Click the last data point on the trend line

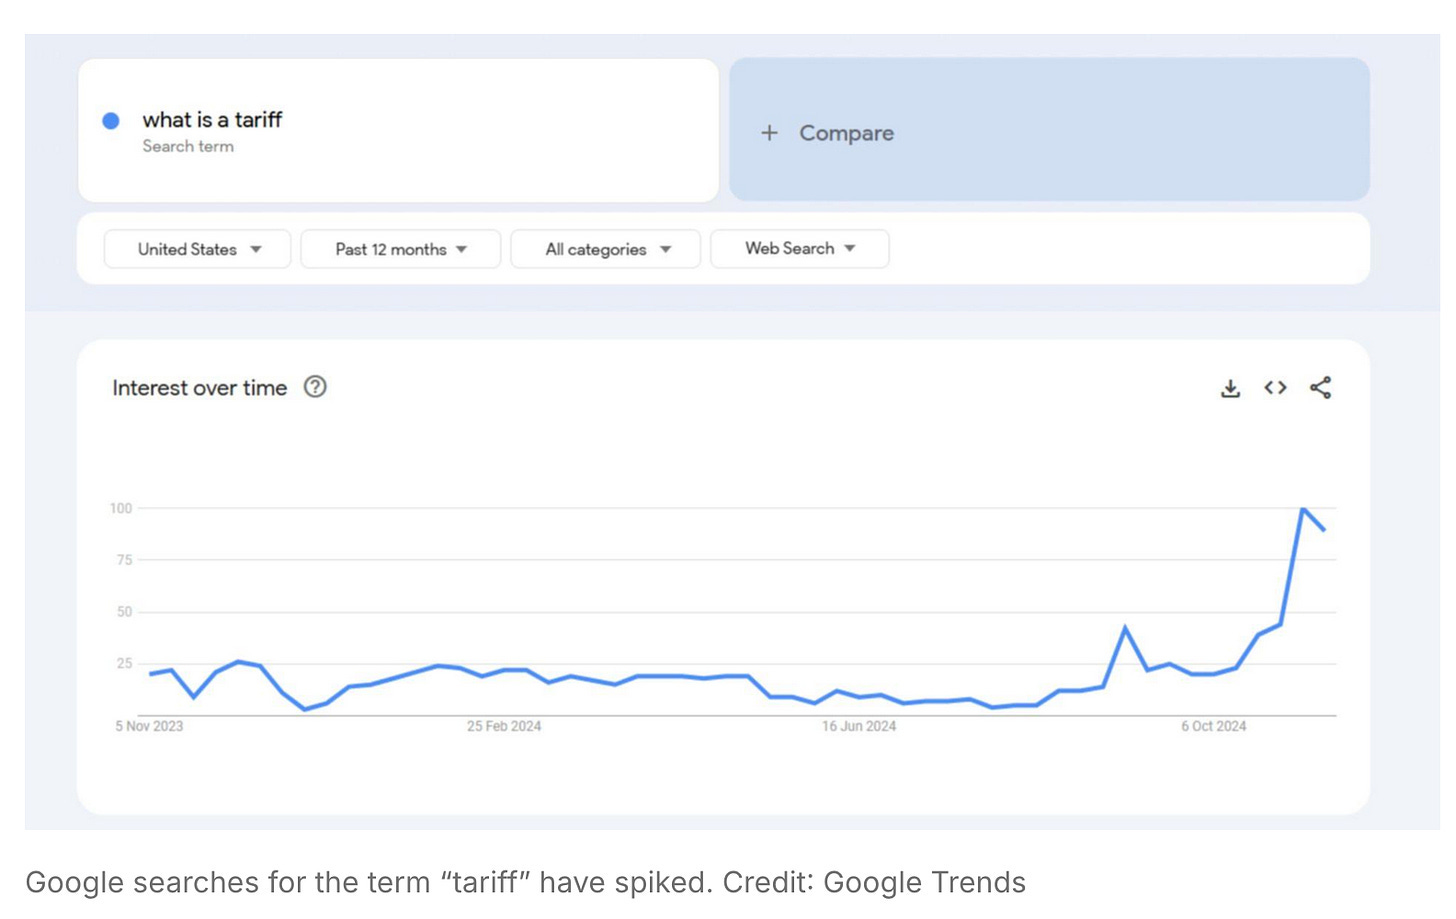click(x=1324, y=530)
